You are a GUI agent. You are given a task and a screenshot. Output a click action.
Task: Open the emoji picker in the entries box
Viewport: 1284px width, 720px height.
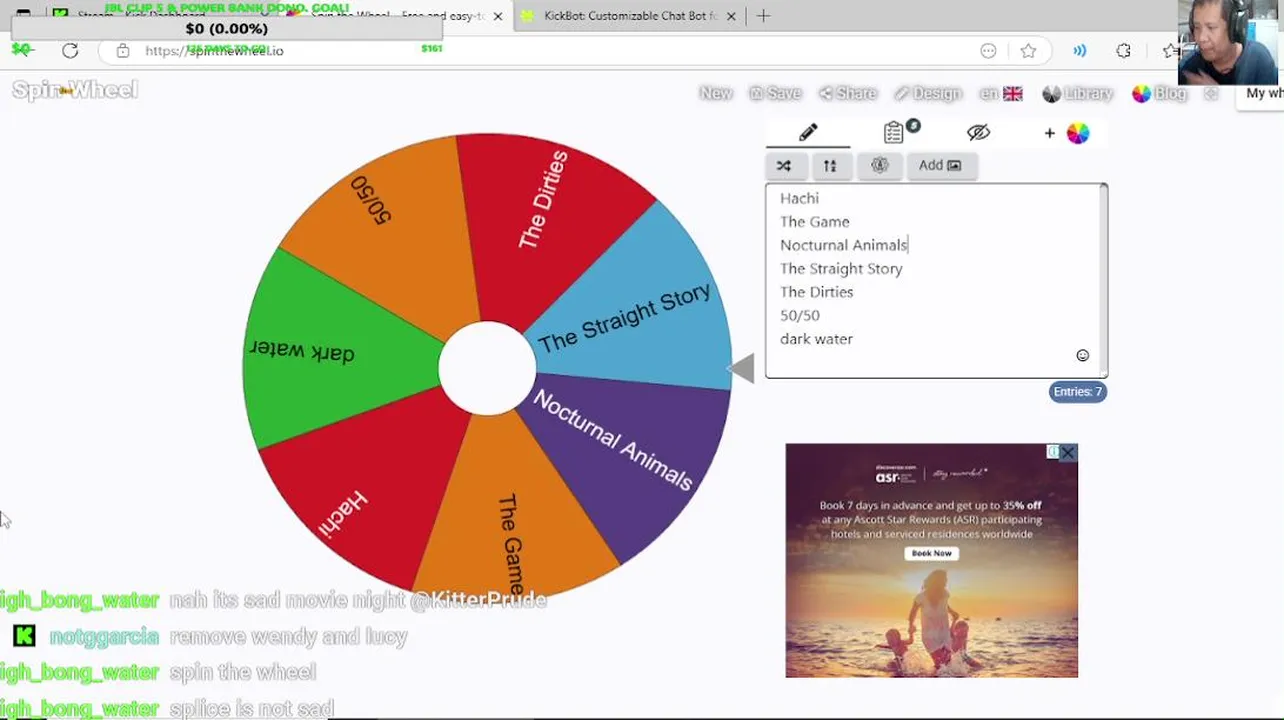(1082, 356)
